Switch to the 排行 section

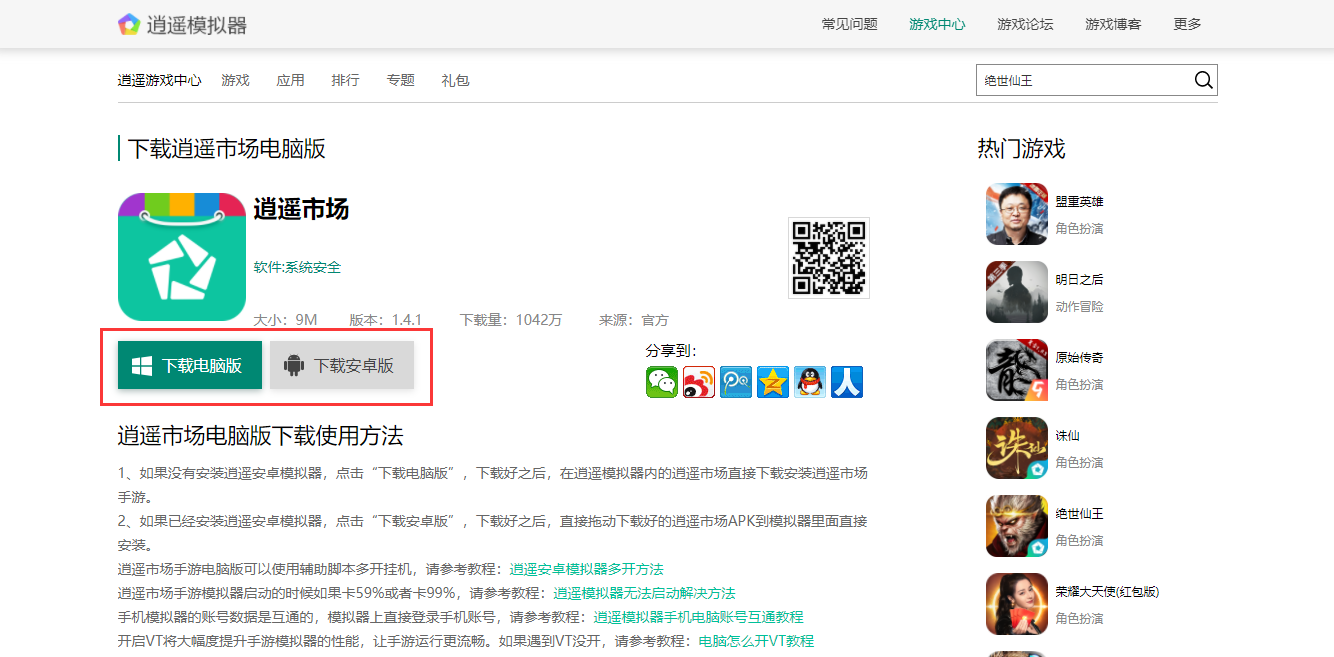(x=345, y=80)
